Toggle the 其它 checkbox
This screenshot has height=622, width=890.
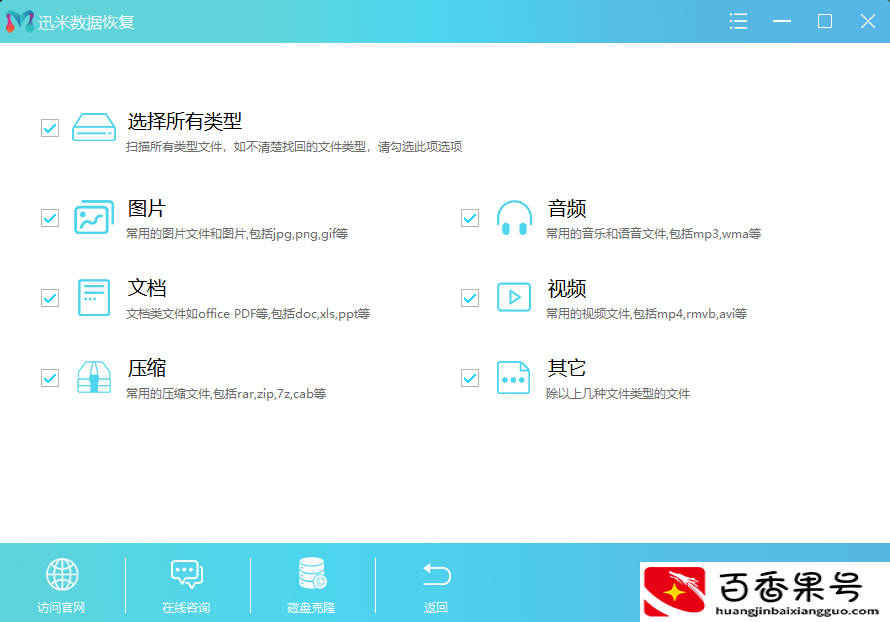click(470, 378)
